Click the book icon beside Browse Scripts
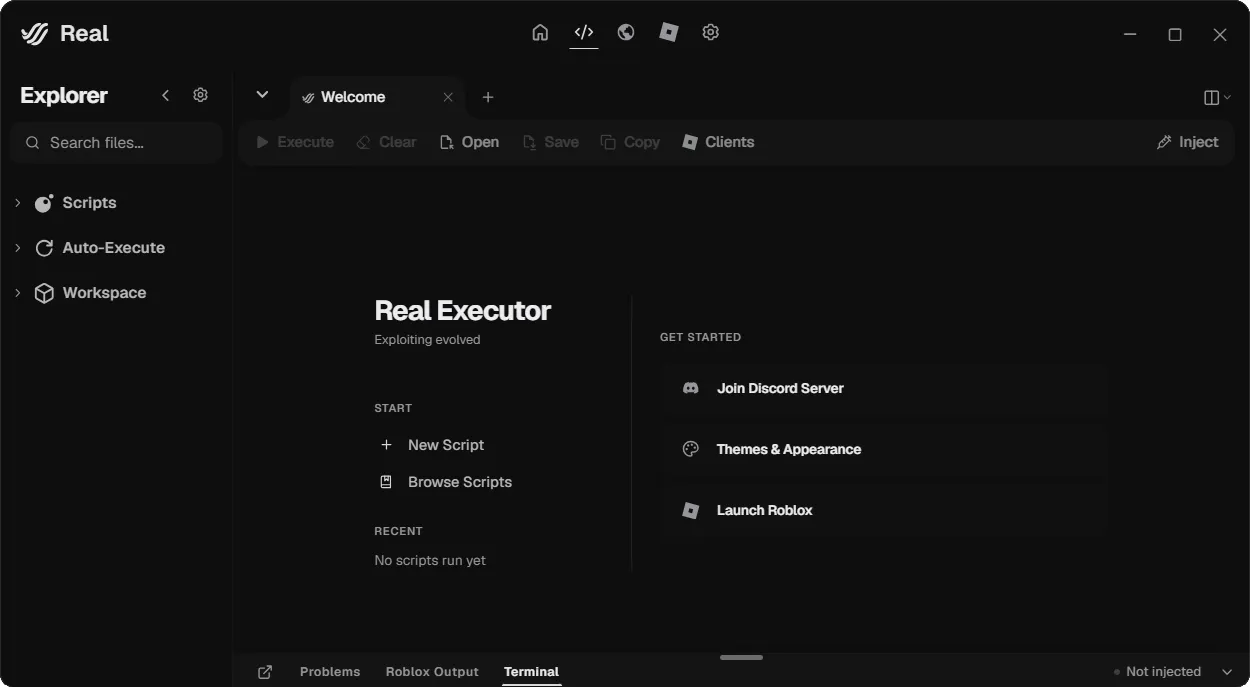The image size is (1250, 687). click(386, 482)
